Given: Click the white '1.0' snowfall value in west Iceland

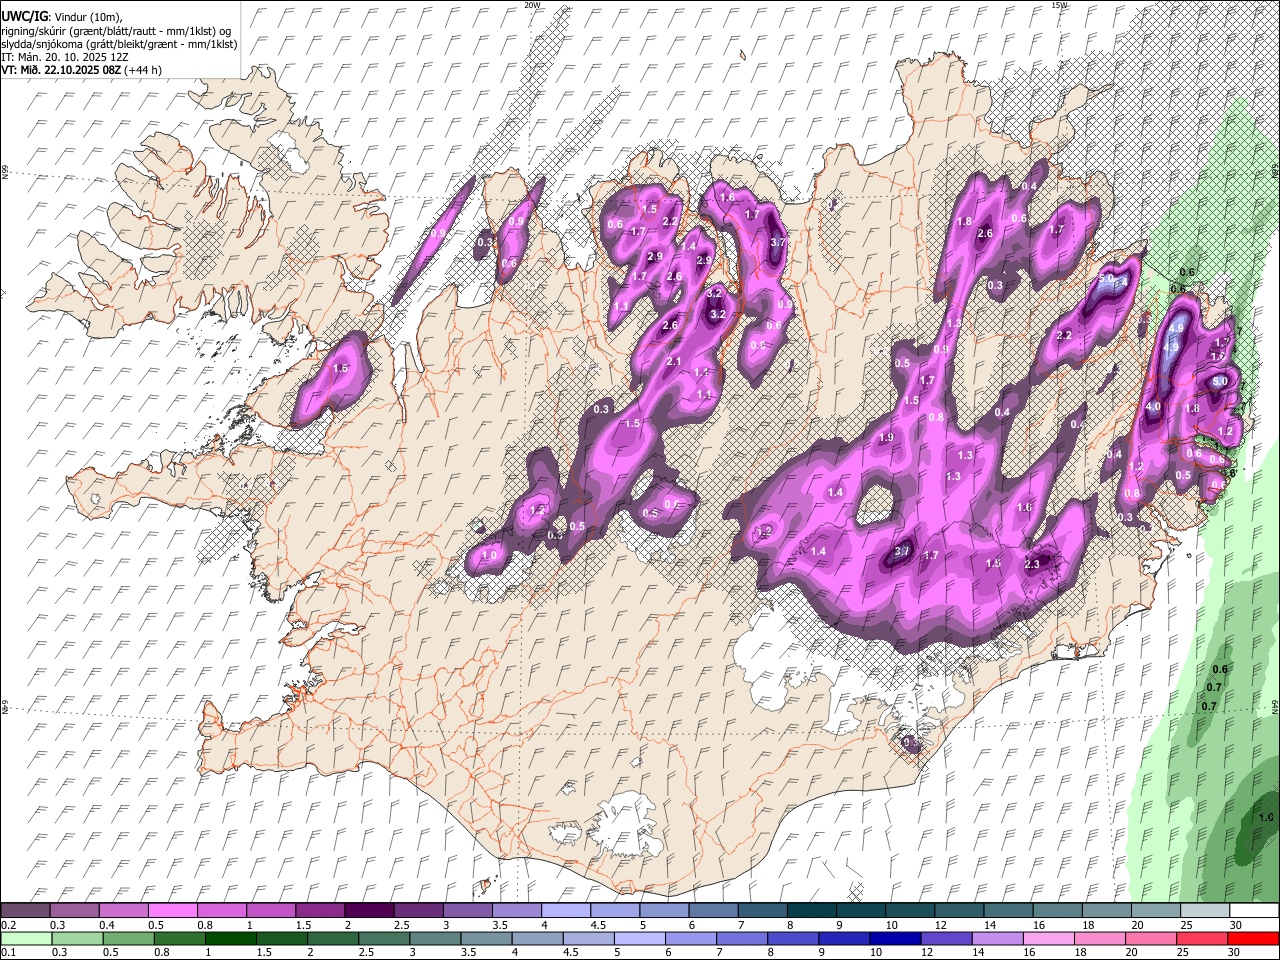Looking at the screenshot, I should (x=489, y=555).
